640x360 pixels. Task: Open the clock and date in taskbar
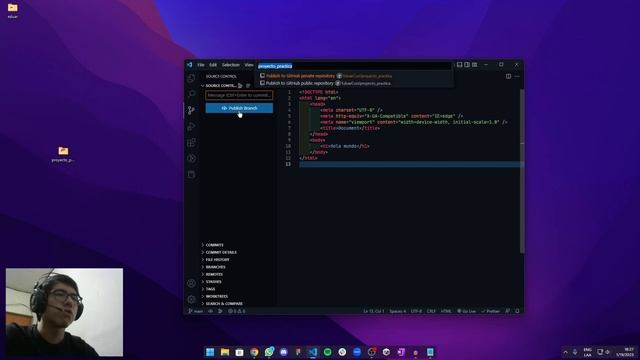[x=625, y=352]
